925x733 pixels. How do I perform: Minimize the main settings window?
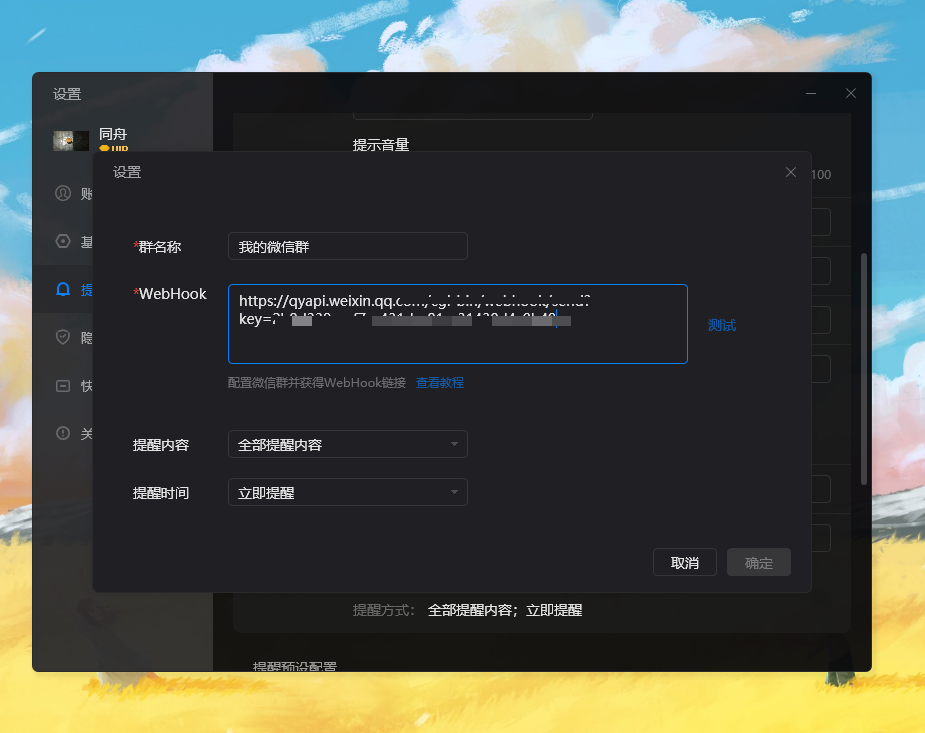tap(811, 93)
